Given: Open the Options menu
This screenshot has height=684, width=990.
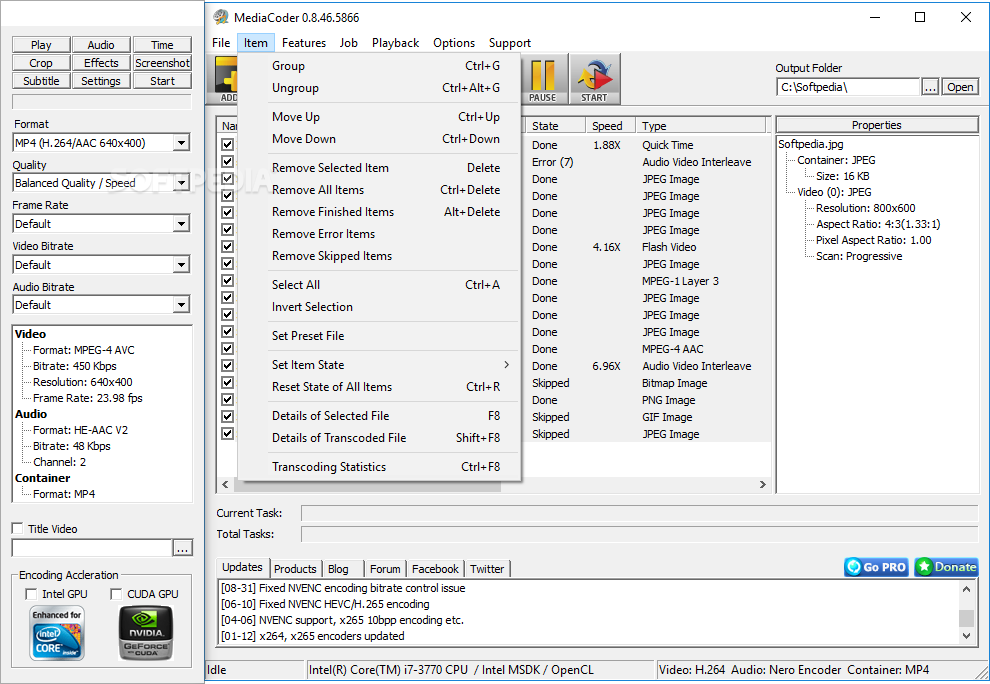Looking at the screenshot, I should point(454,43).
